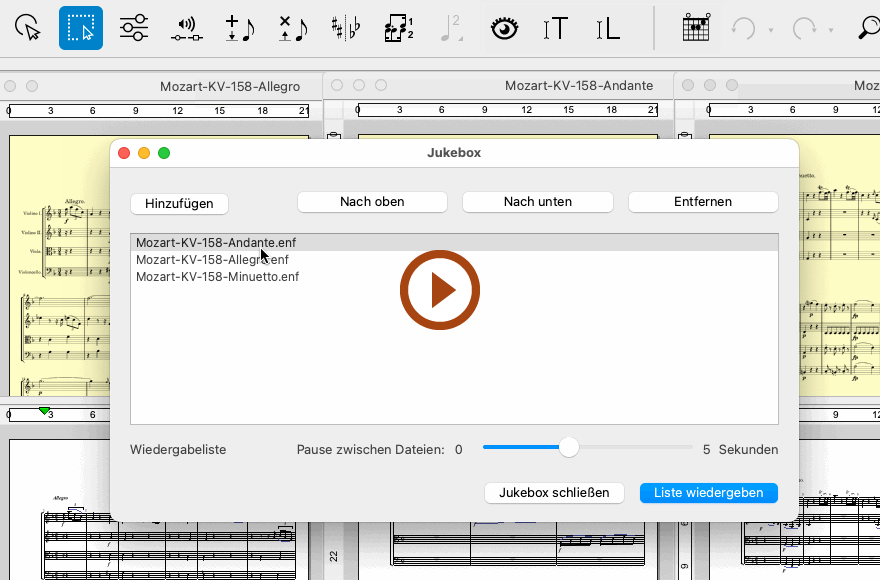The height and width of the screenshot is (580, 880).
Task: Click the pause between files slider
Action: click(569, 448)
